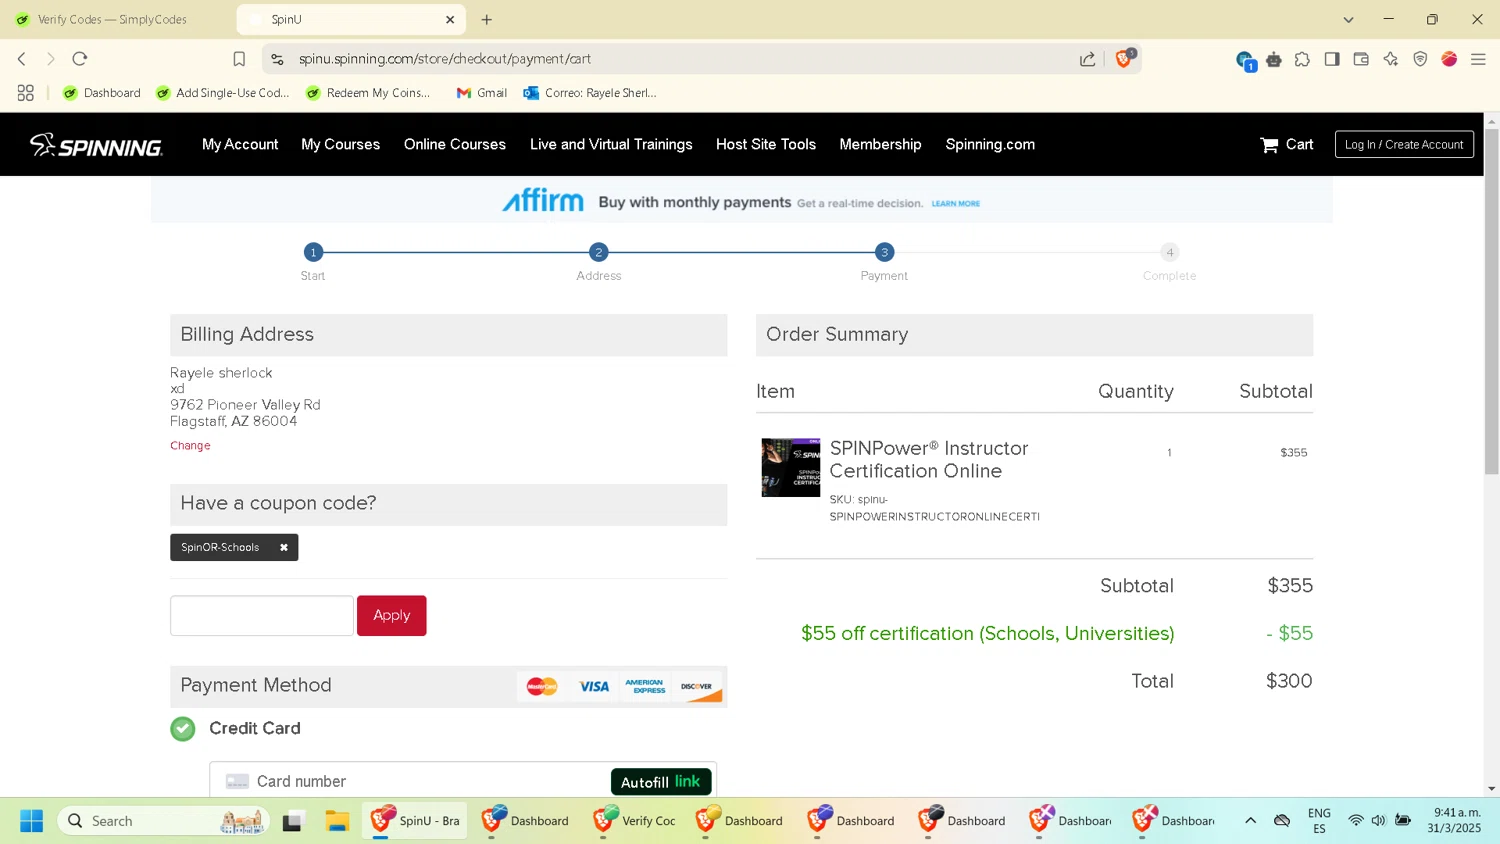
Task: Click Autofill link button
Action: coord(661,782)
